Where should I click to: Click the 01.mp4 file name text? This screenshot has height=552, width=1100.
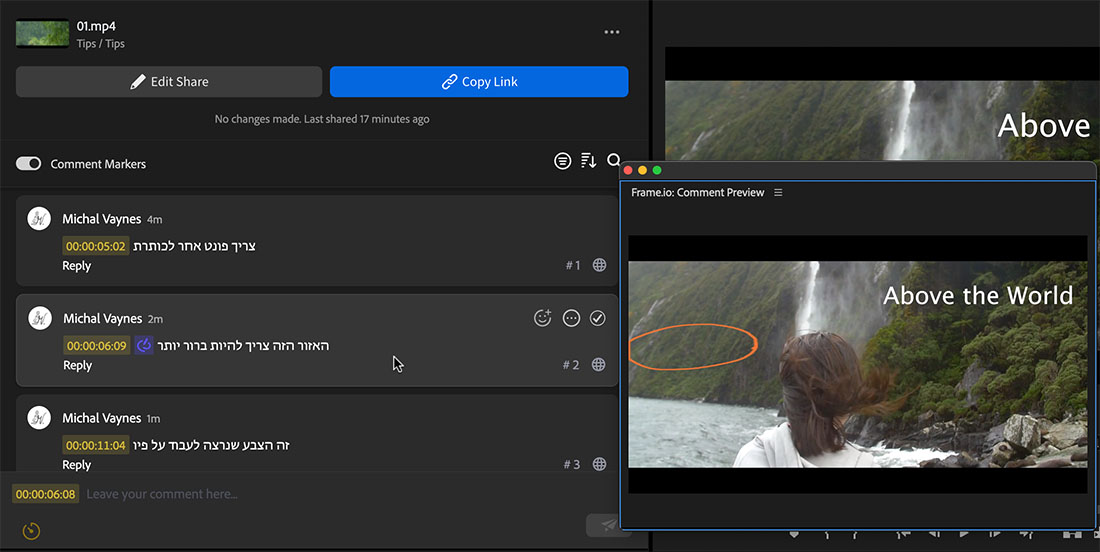tap(96, 26)
